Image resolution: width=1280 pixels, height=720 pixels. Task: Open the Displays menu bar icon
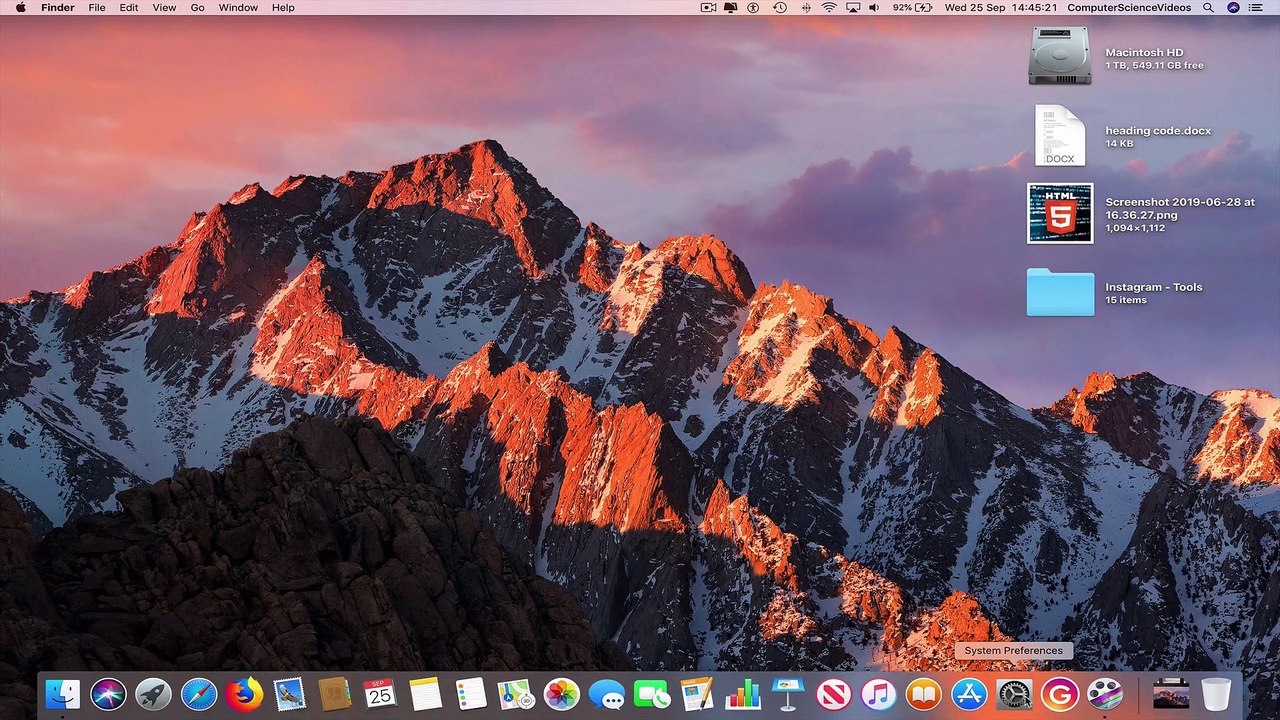[x=730, y=7]
